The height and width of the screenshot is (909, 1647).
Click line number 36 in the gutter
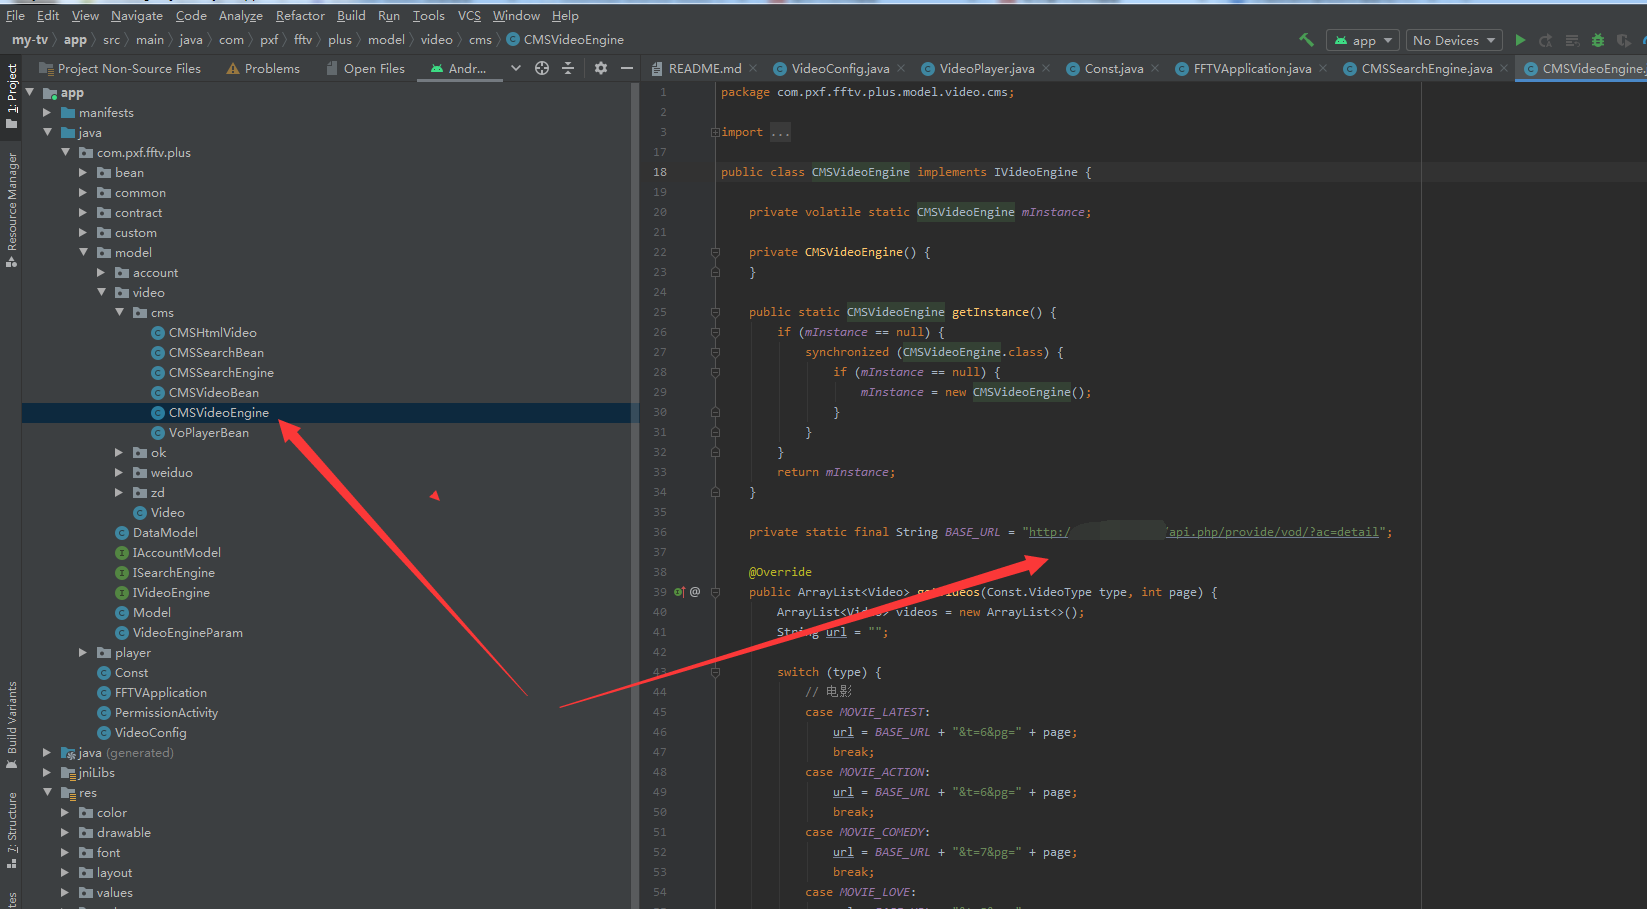click(x=660, y=532)
